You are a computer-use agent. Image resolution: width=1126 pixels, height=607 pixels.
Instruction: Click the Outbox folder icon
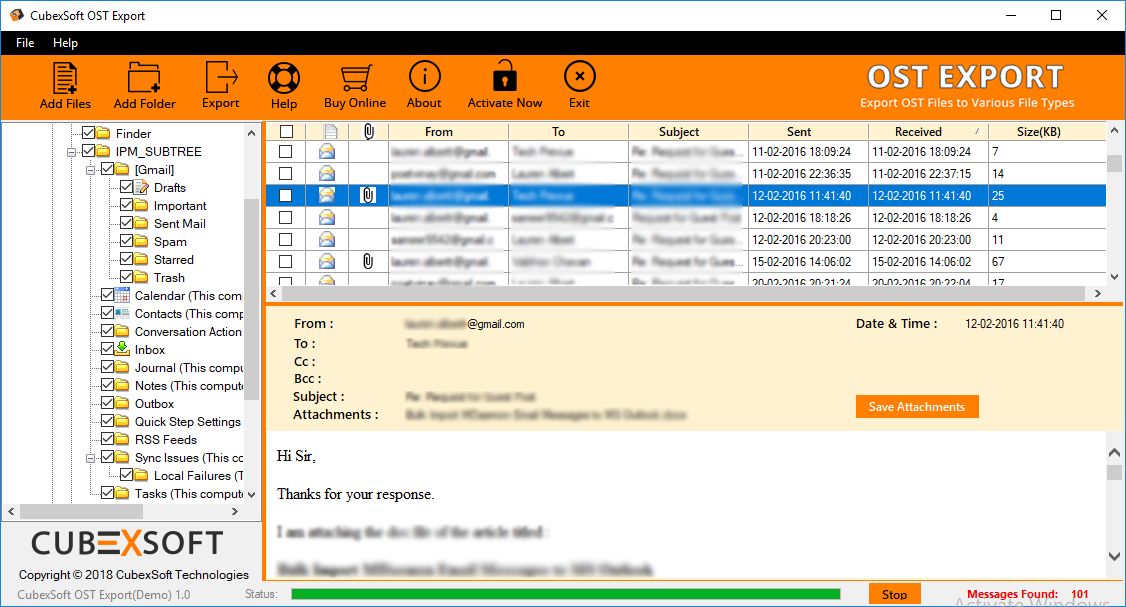pyautogui.click(x=122, y=403)
